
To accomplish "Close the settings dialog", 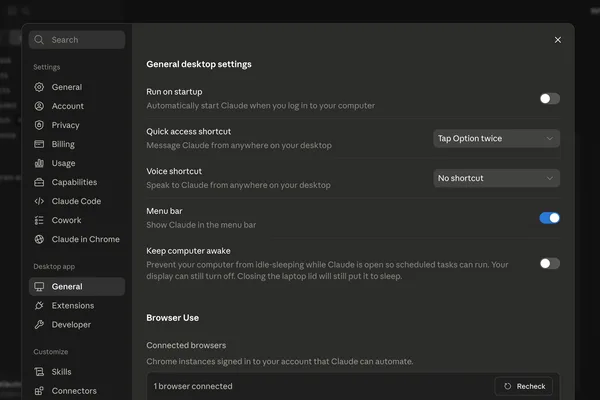I will click(558, 40).
